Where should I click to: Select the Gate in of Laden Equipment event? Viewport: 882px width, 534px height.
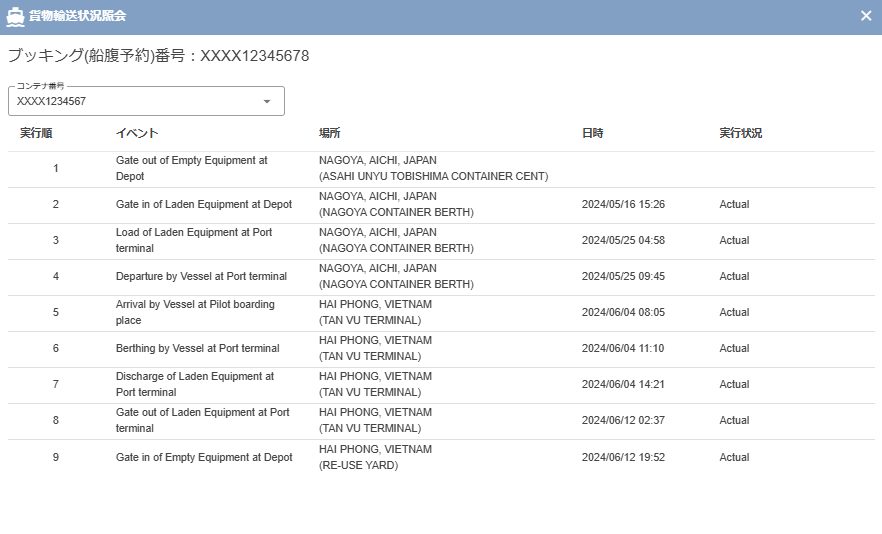click(204, 204)
